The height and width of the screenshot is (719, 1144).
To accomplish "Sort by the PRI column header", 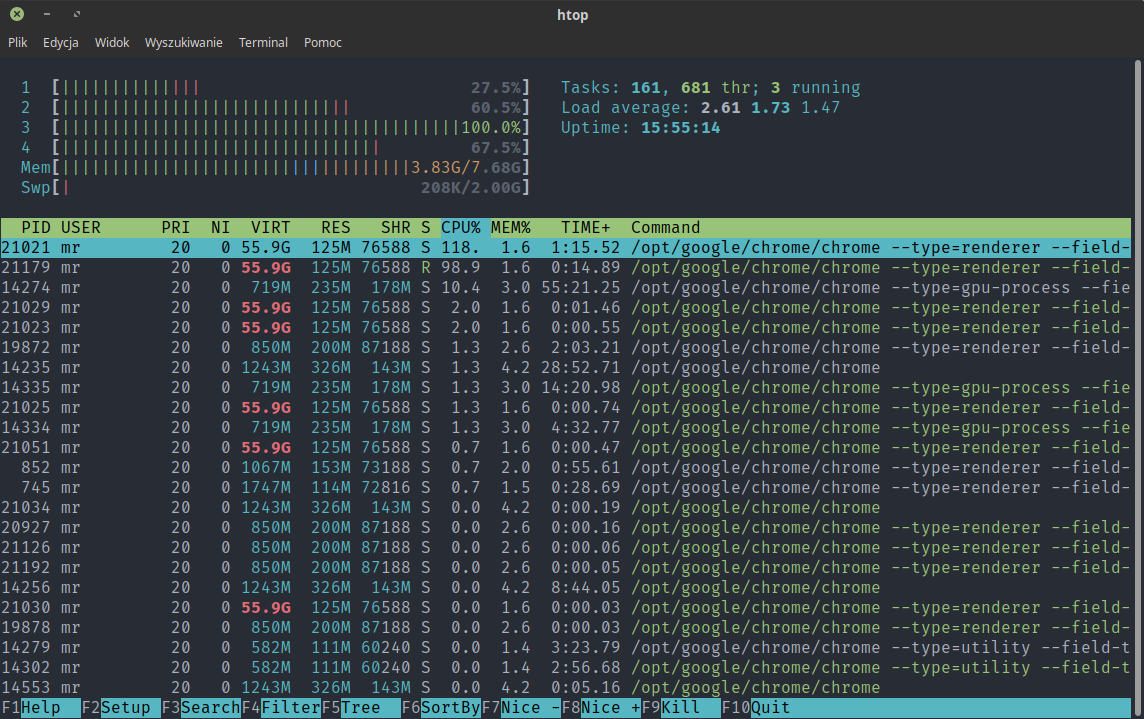I will (176, 228).
